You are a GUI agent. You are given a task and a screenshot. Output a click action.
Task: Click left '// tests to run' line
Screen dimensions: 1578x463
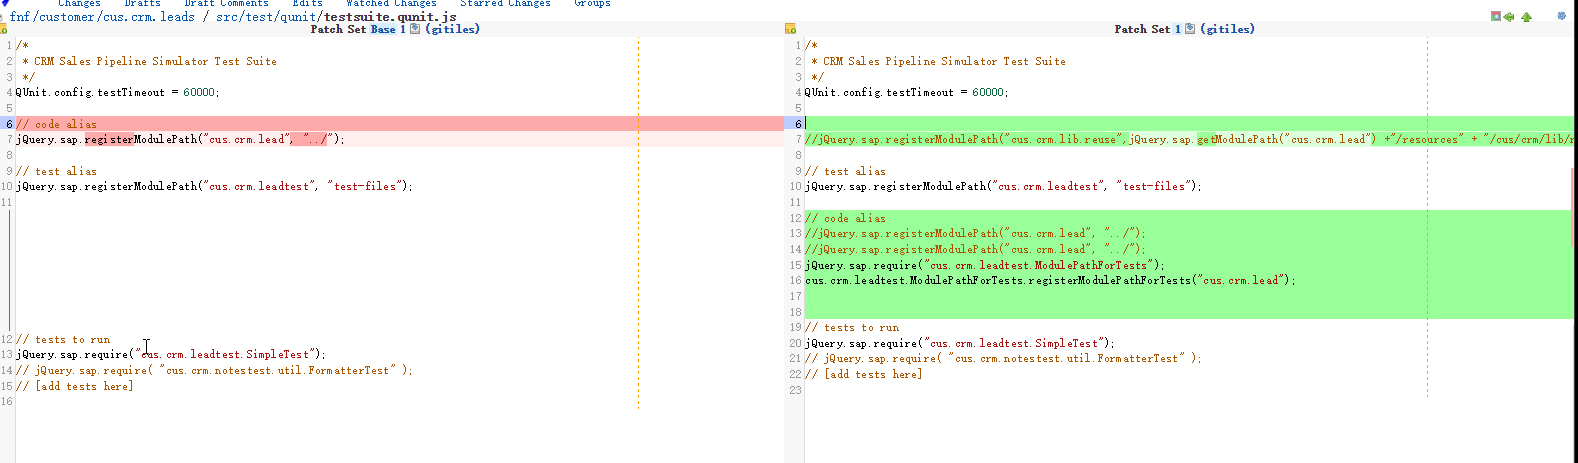(x=63, y=340)
